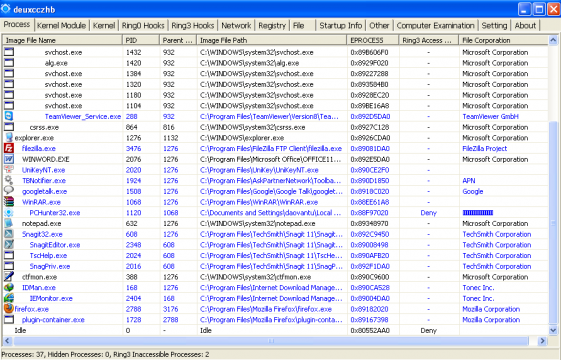The width and height of the screenshot is (561, 360).
Task: Select the googletalk.exe process name
Action: click(x=44, y=191)
